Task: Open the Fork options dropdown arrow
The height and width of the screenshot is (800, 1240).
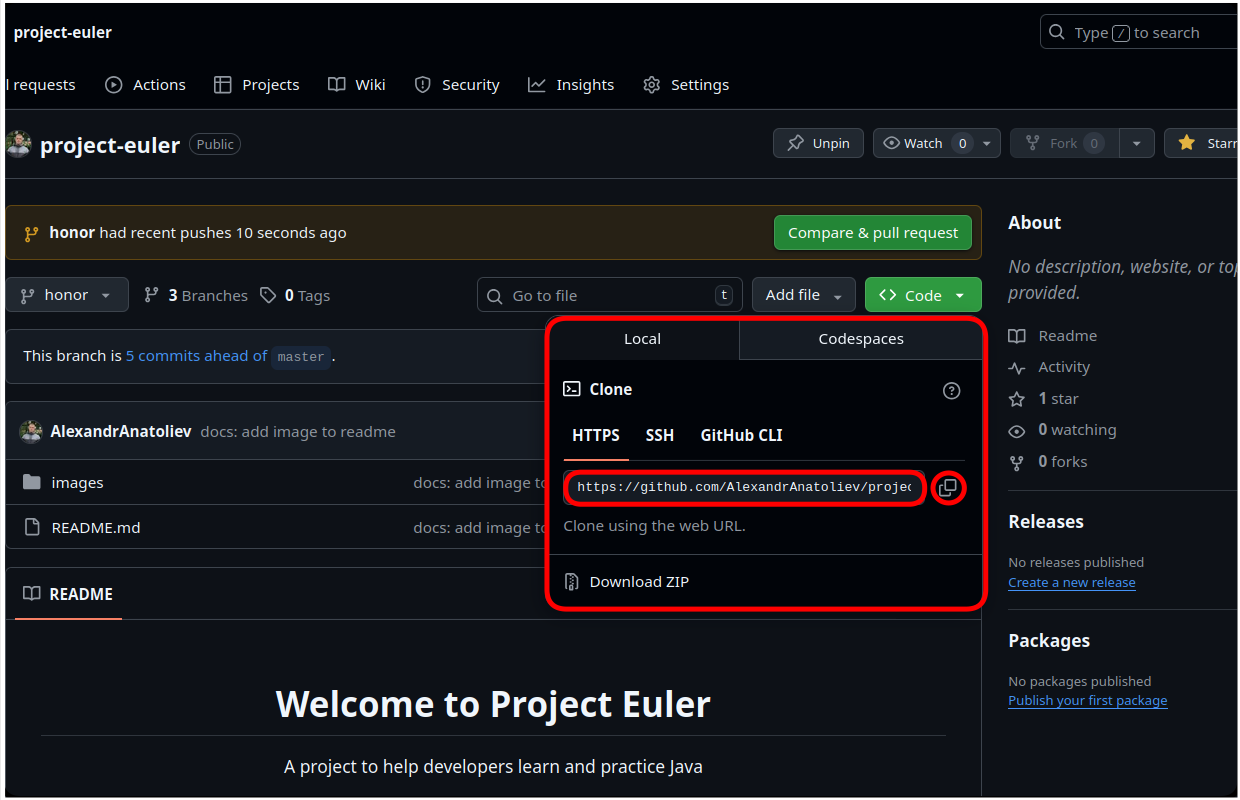Action: coord(1136,143)
